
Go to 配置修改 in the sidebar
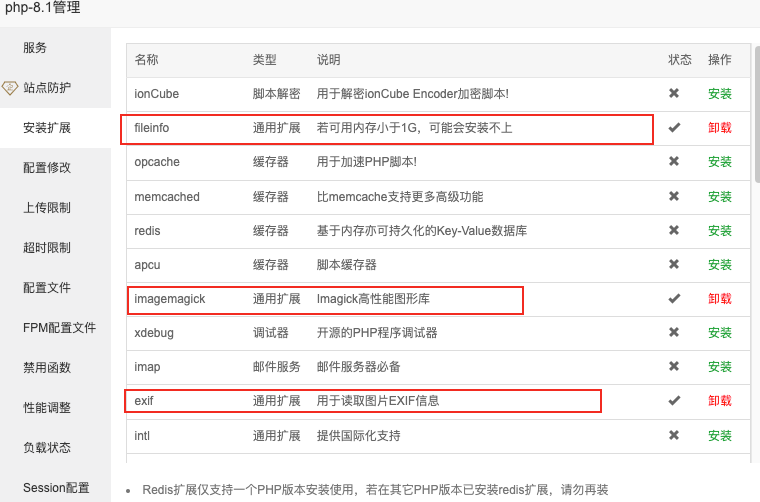(55, 168)
